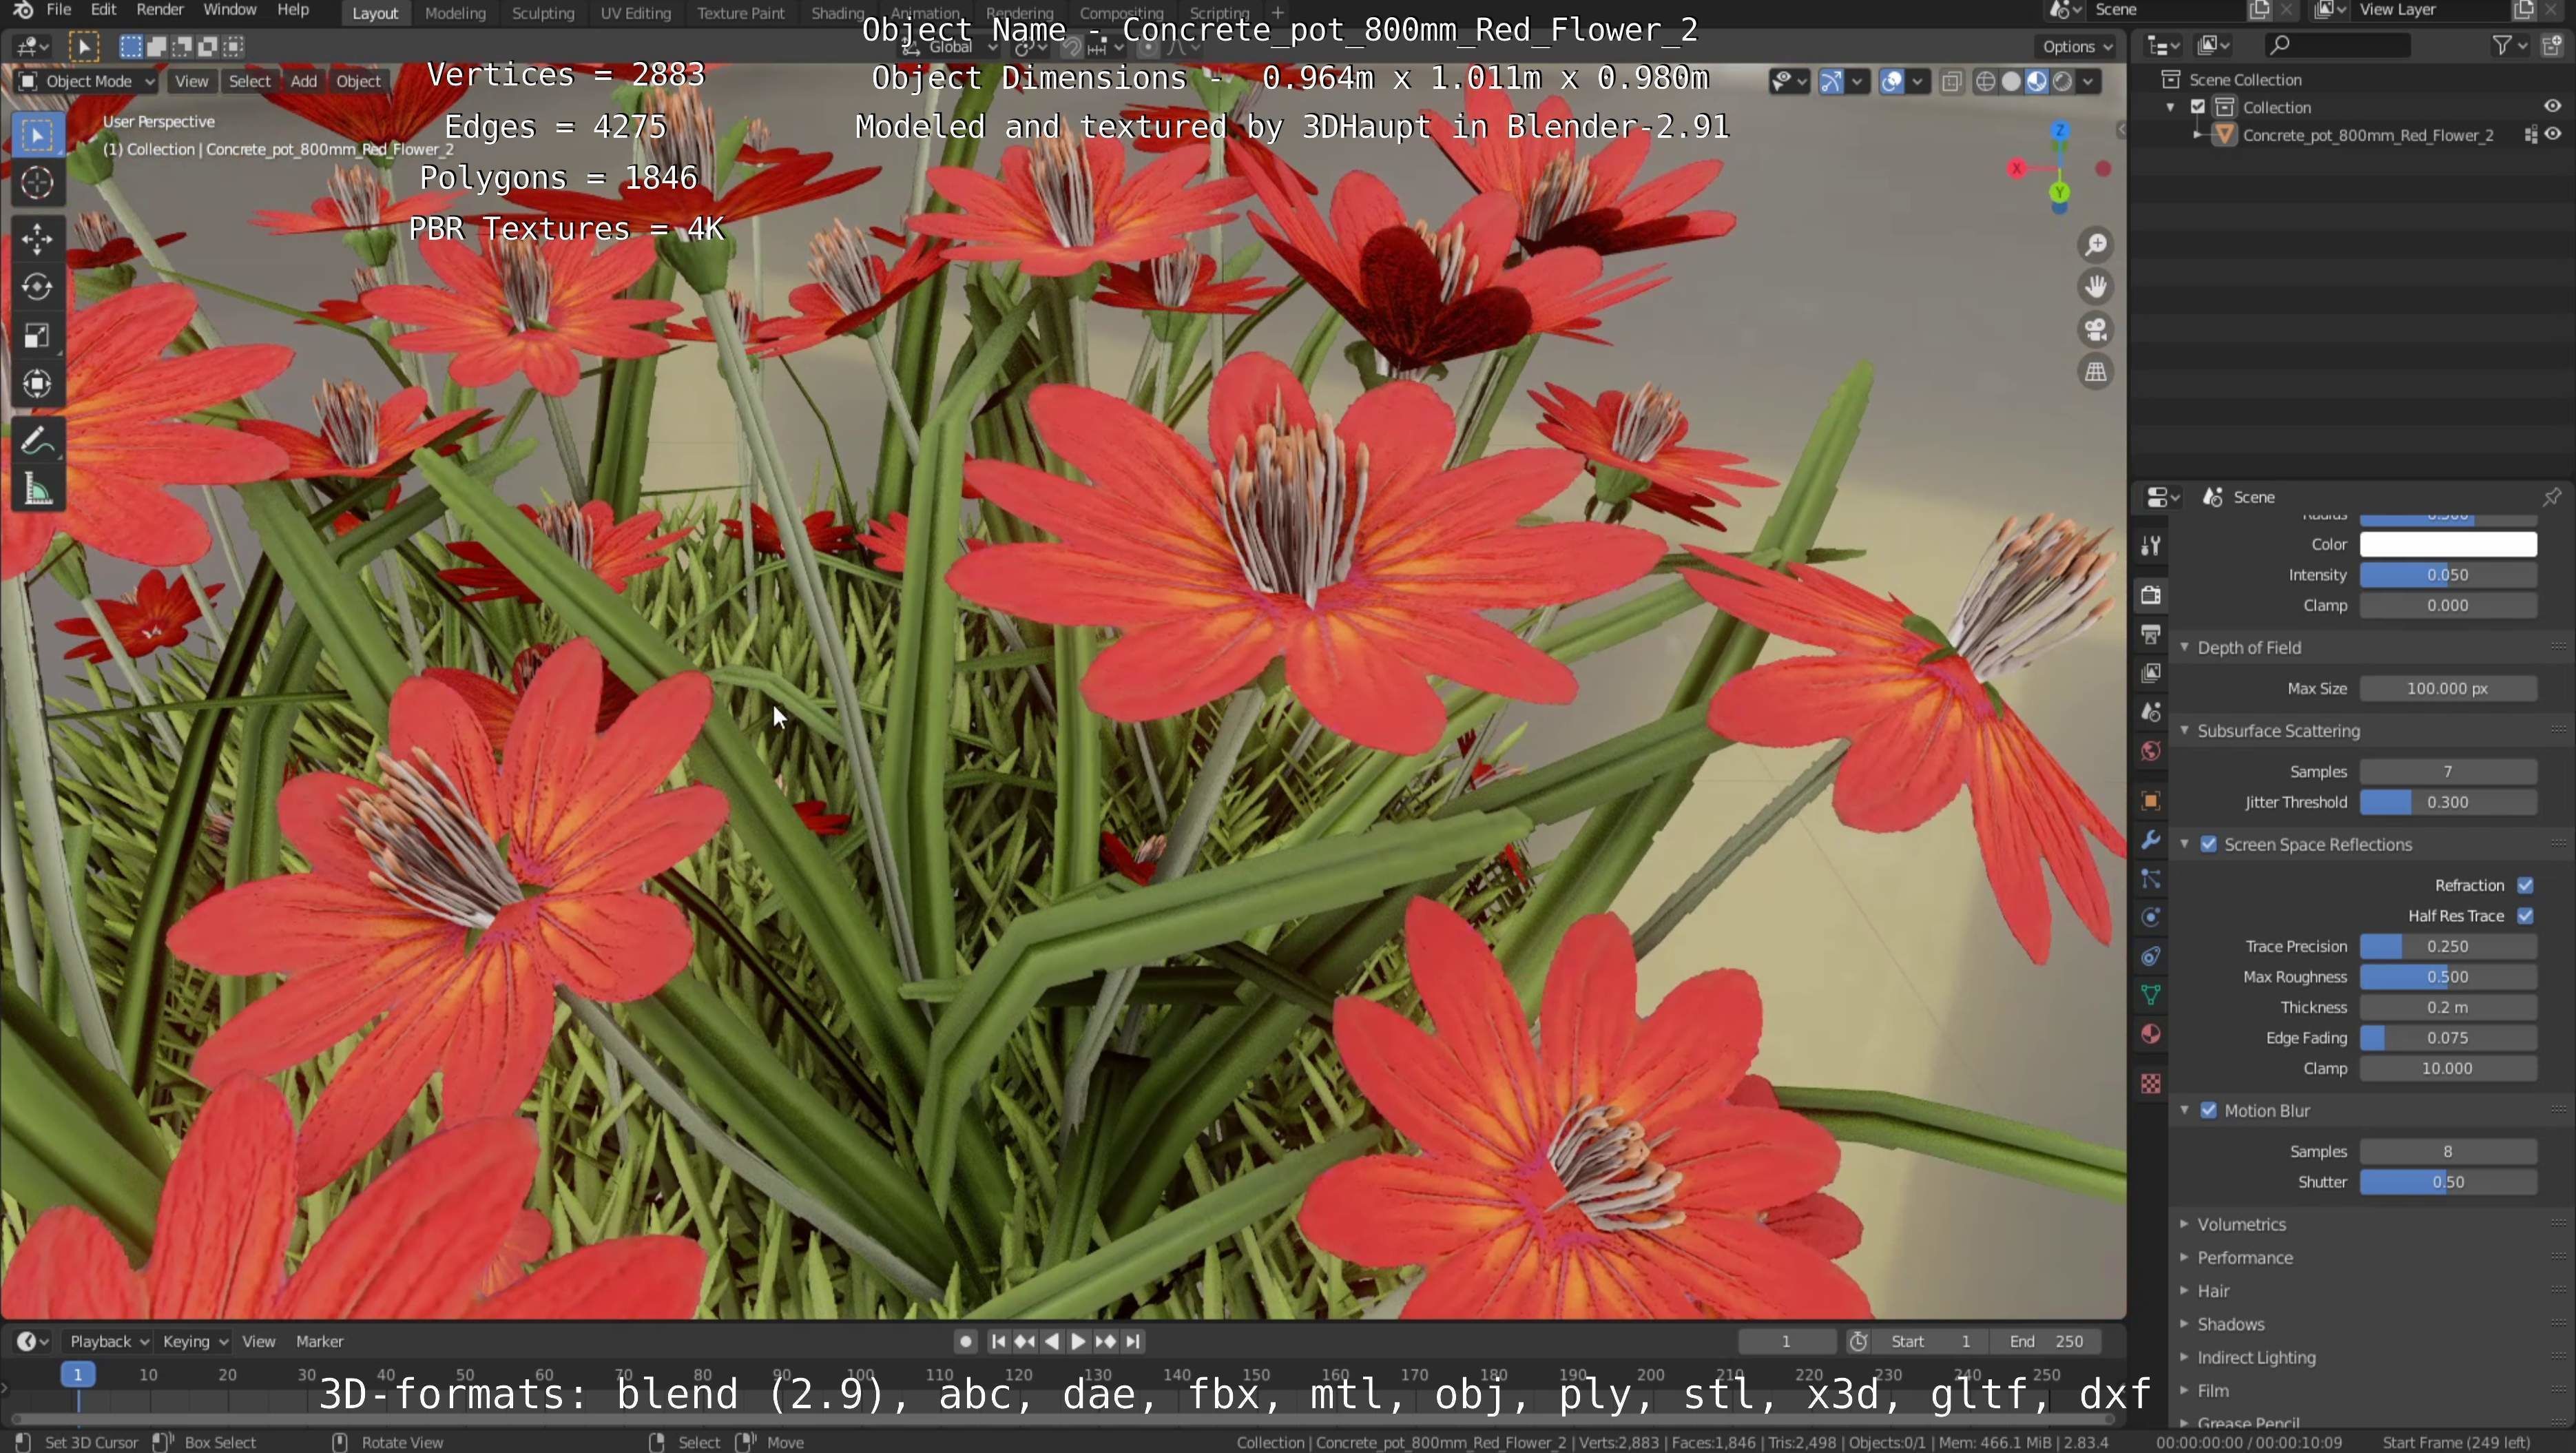
Task: Open the Render menu
Action: click(160, 10)
